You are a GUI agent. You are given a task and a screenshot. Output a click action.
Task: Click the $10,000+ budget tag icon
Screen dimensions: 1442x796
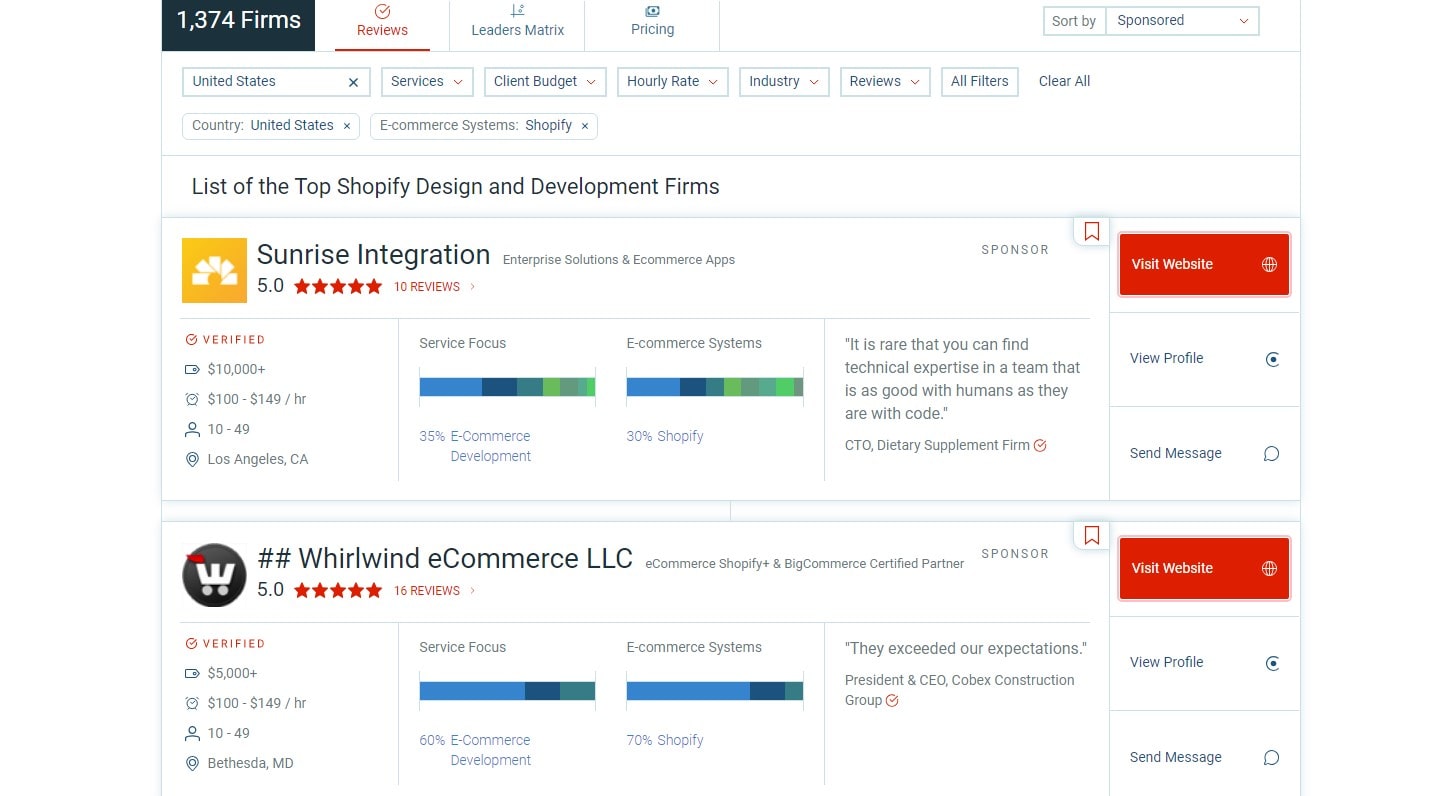(192, 370)
